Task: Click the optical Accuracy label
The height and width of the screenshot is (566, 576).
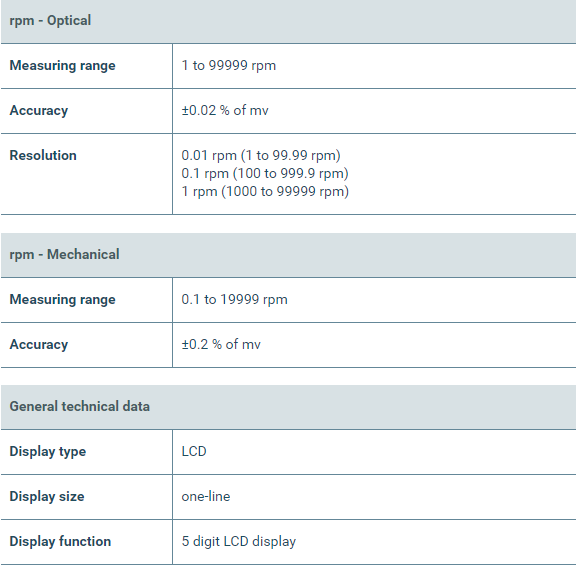Action: 39,111
